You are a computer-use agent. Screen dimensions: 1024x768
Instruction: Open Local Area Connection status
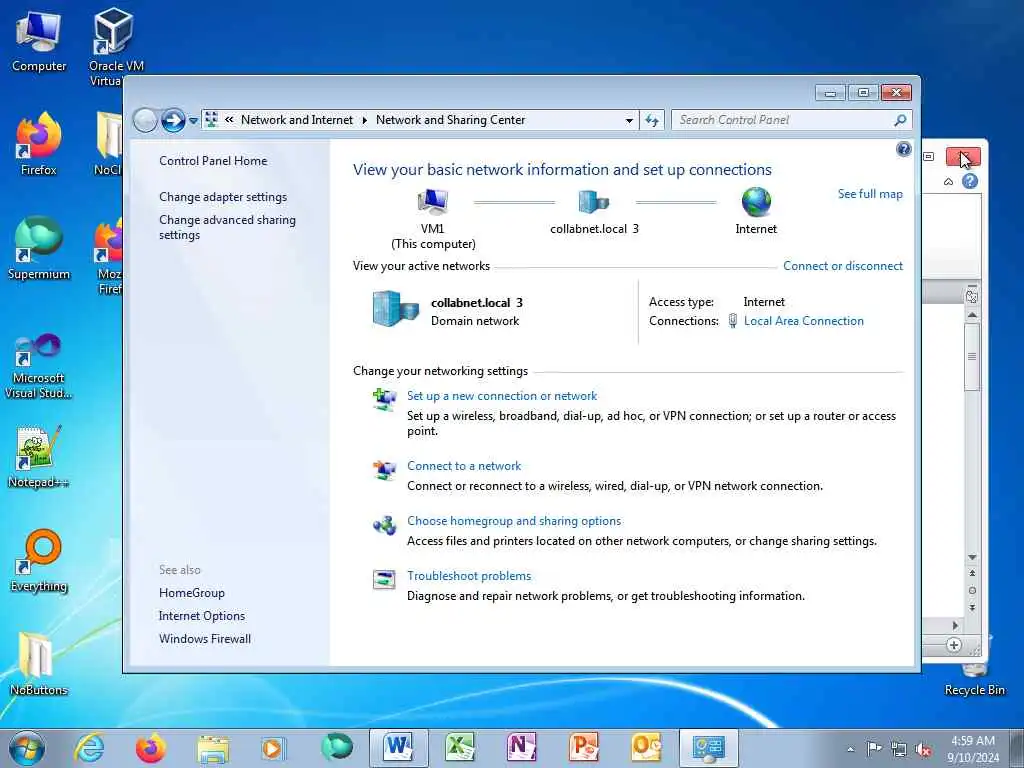tap(803, 321)
